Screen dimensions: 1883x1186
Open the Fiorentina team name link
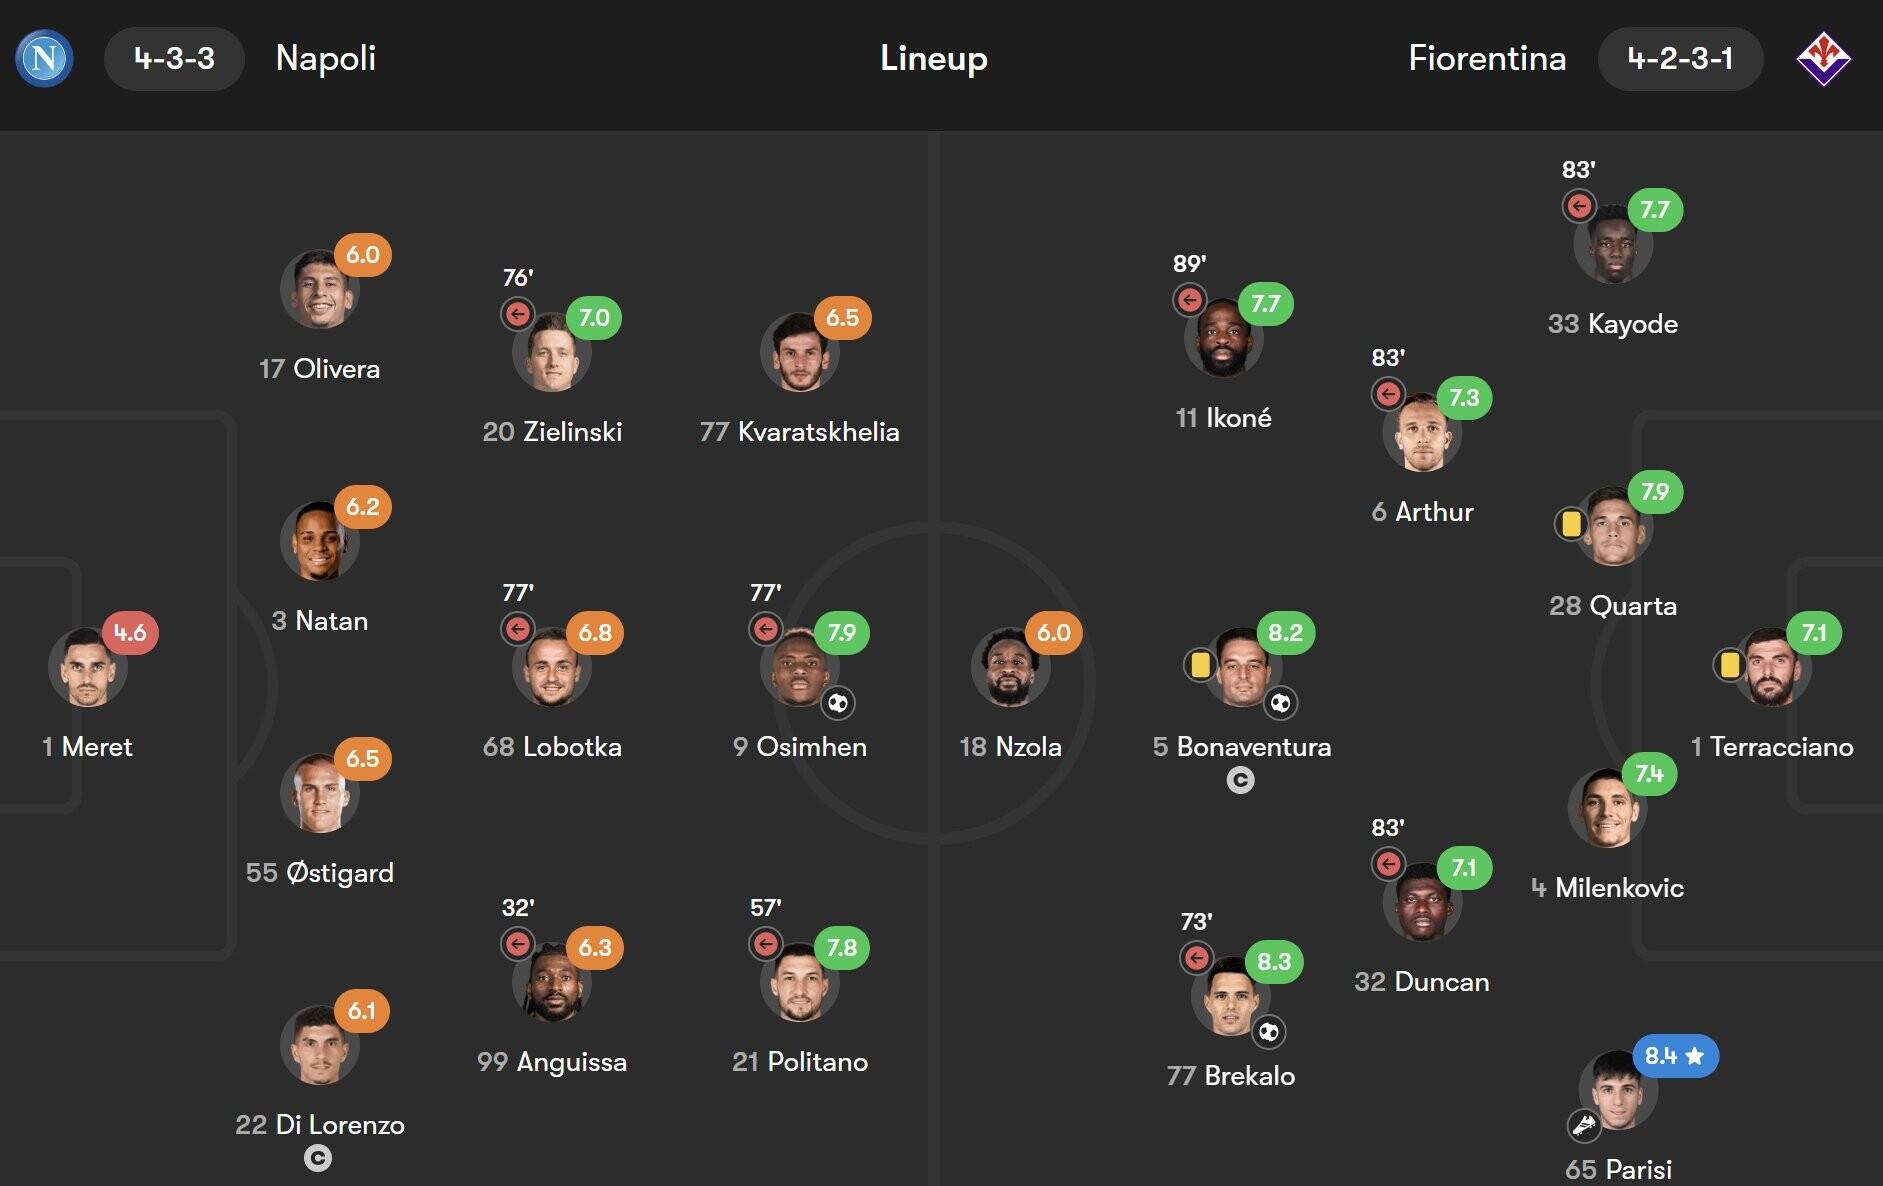[1487, 58]
